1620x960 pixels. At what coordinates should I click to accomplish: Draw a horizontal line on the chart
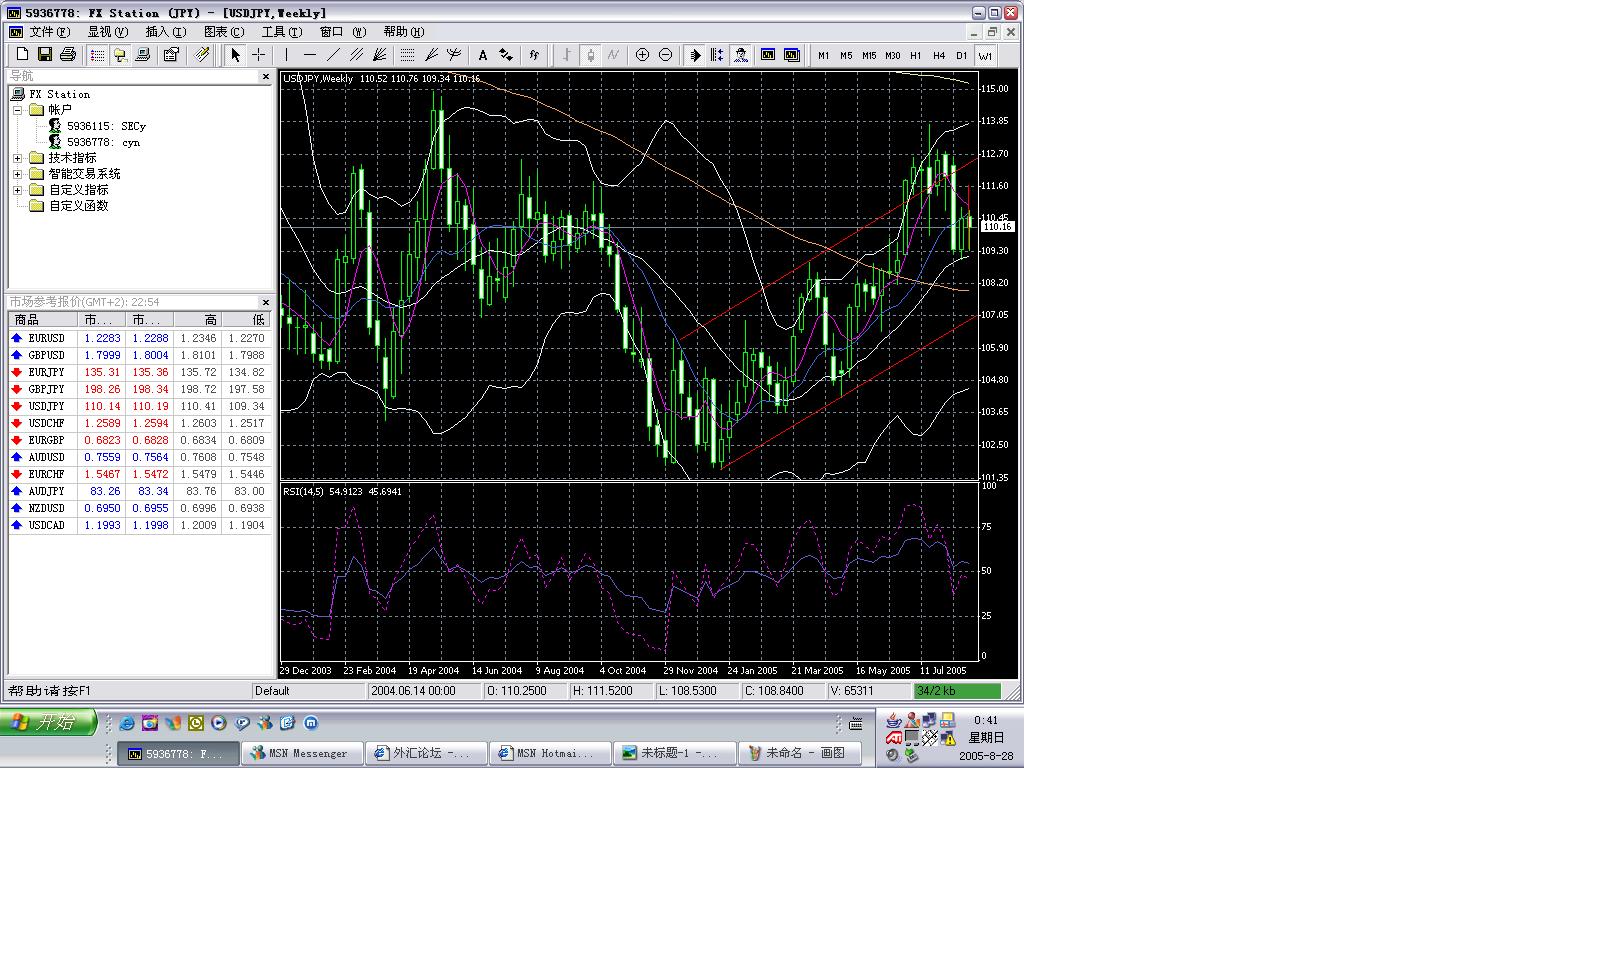310,55
